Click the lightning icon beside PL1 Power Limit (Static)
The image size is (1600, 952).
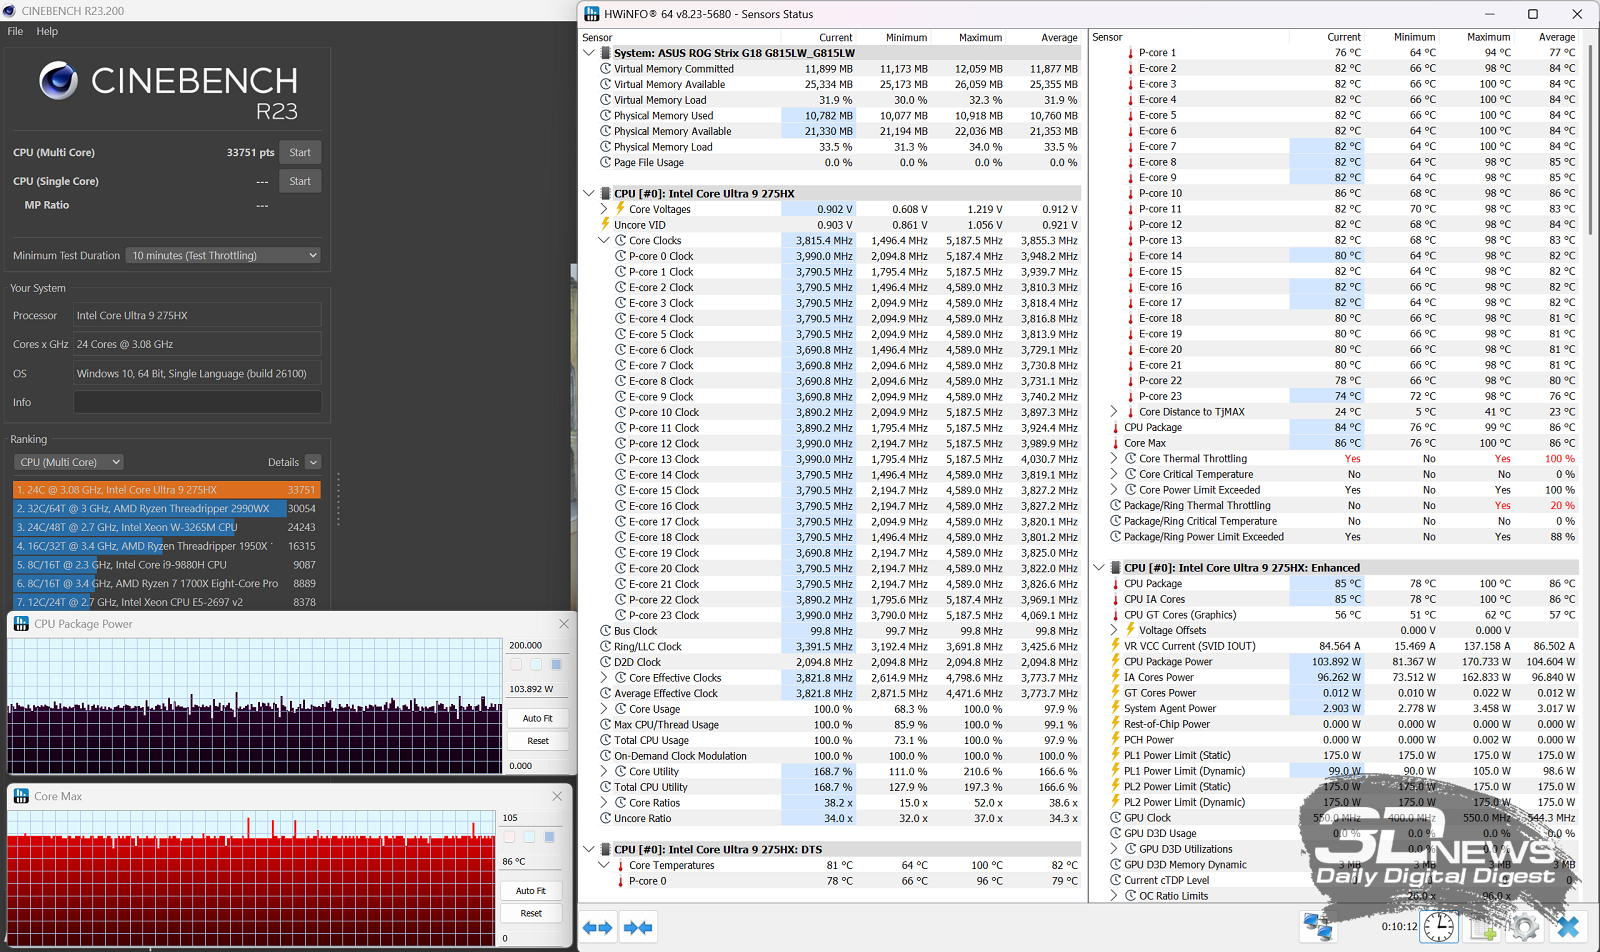(x=1115, y=755)
